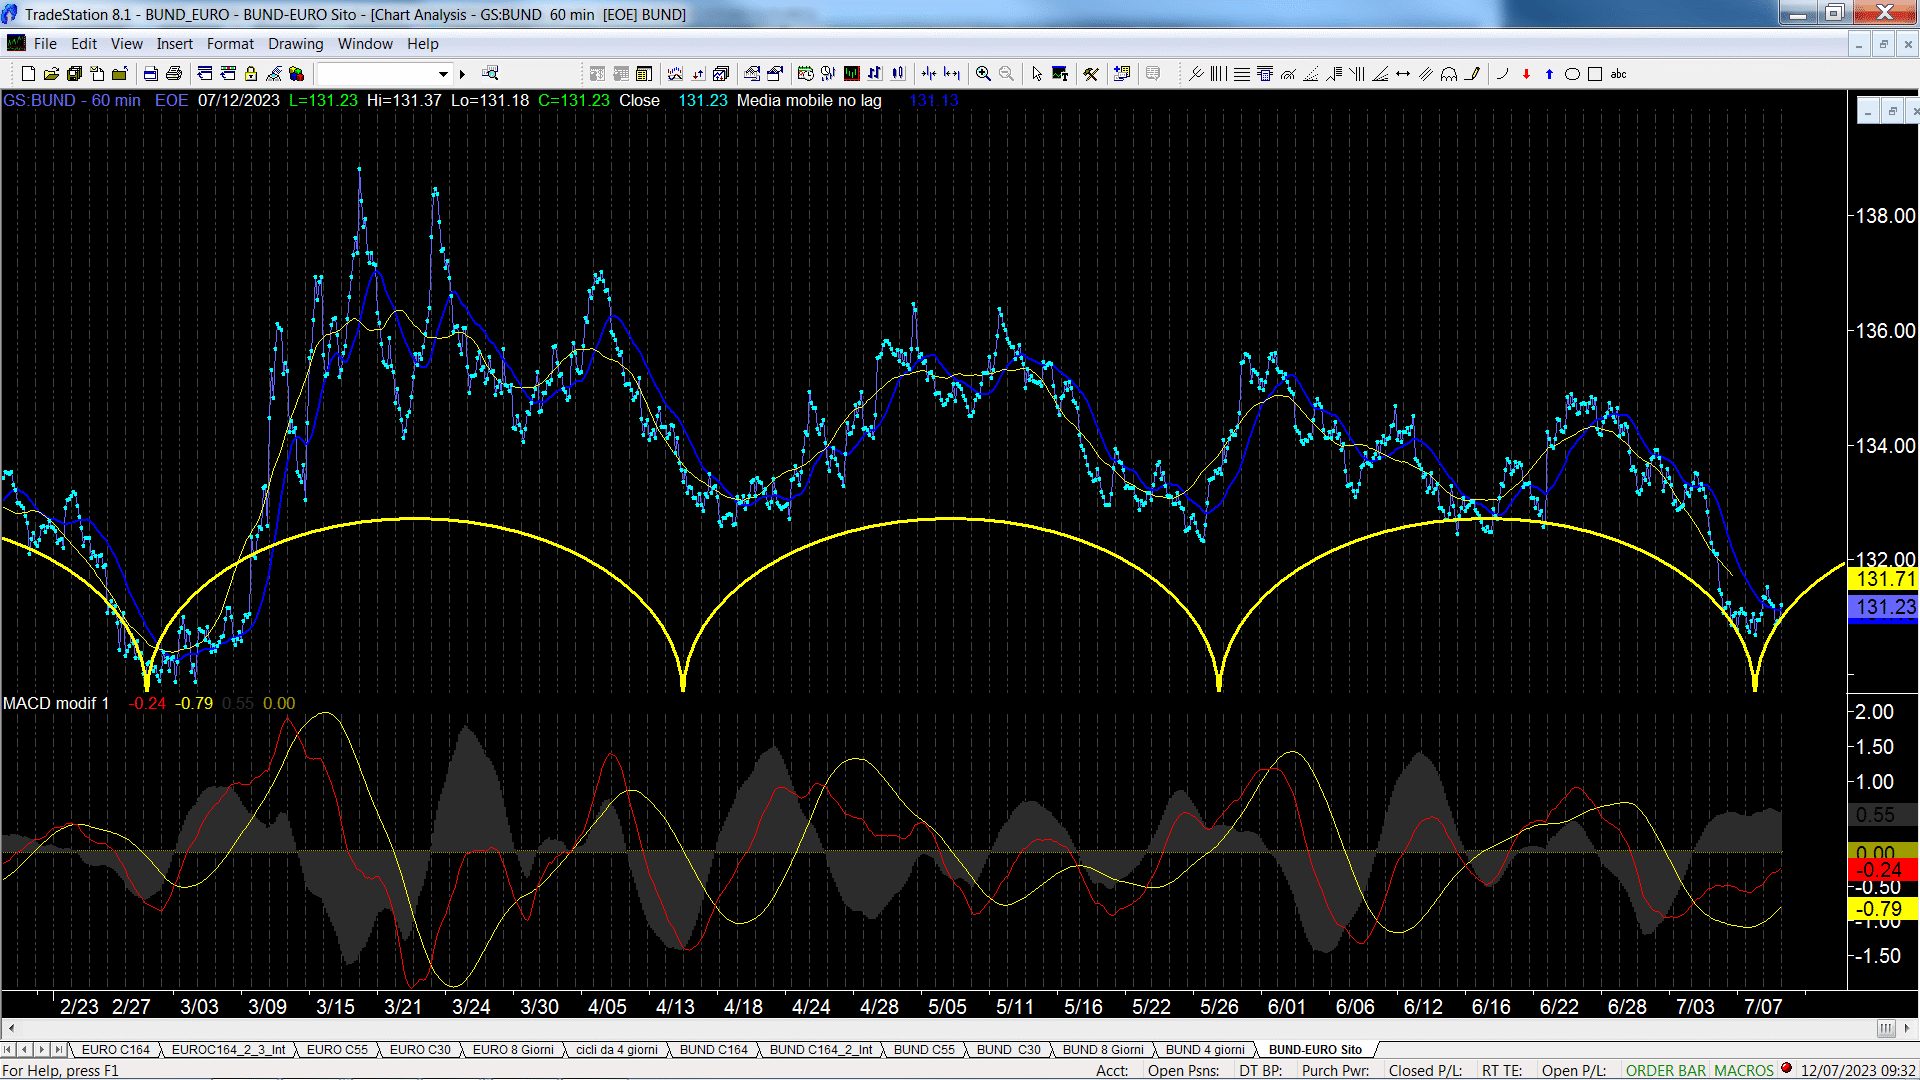Image resolution: width=1920 pixels, height=1080 pixels.
Task: Select the blue up arrow tool
Action: [x=1549, y=73]
